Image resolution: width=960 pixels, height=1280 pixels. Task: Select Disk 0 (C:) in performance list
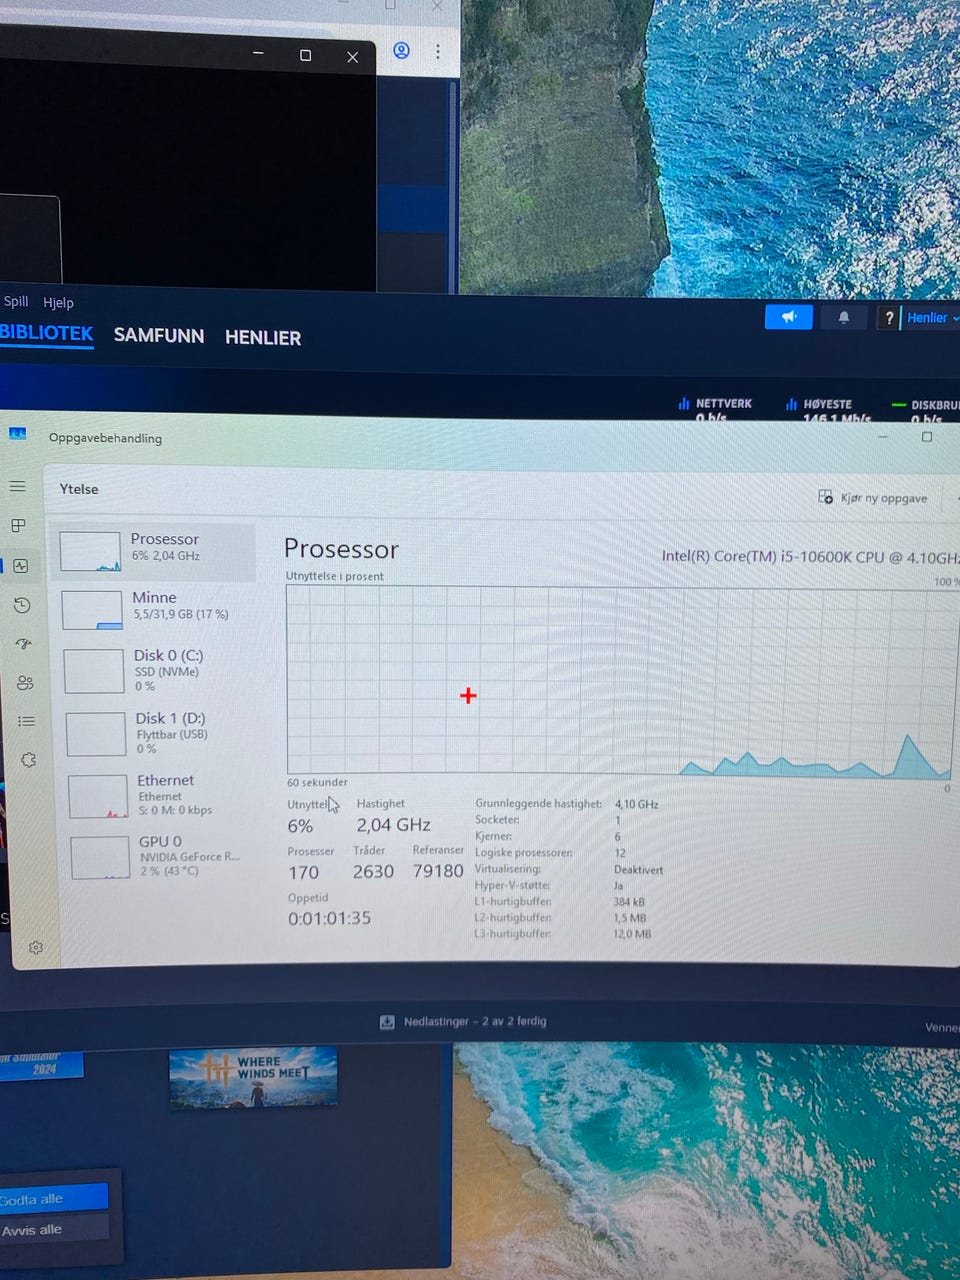(x=156, y=670)
